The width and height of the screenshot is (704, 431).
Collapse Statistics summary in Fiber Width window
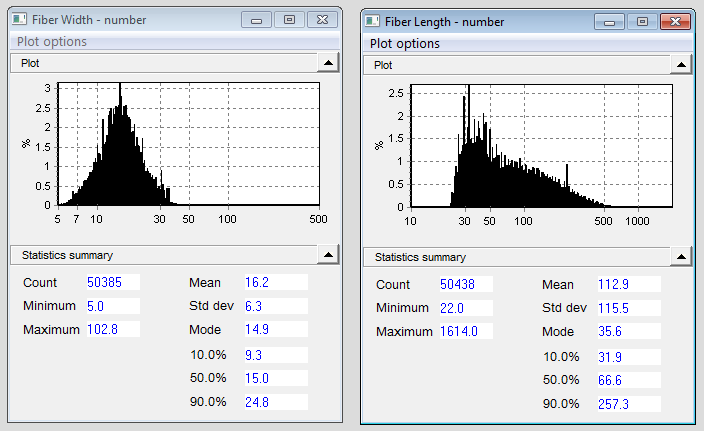click(x=327, y=255)
